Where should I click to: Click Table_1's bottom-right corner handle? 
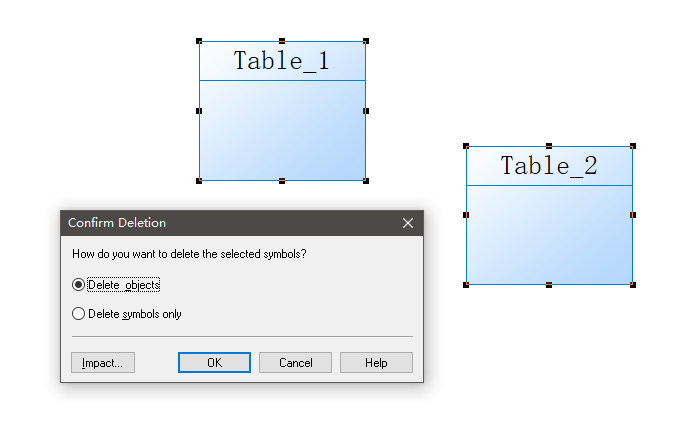366,181
